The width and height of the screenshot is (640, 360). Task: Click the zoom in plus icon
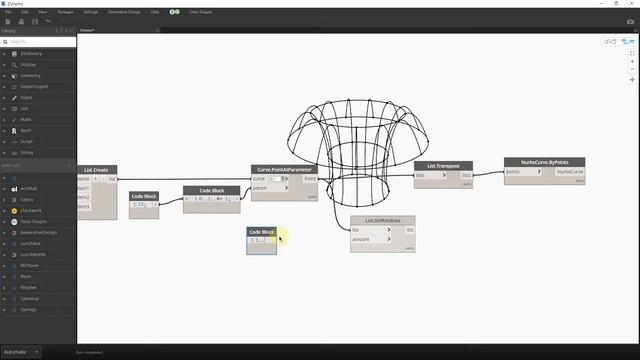[632, 61]
